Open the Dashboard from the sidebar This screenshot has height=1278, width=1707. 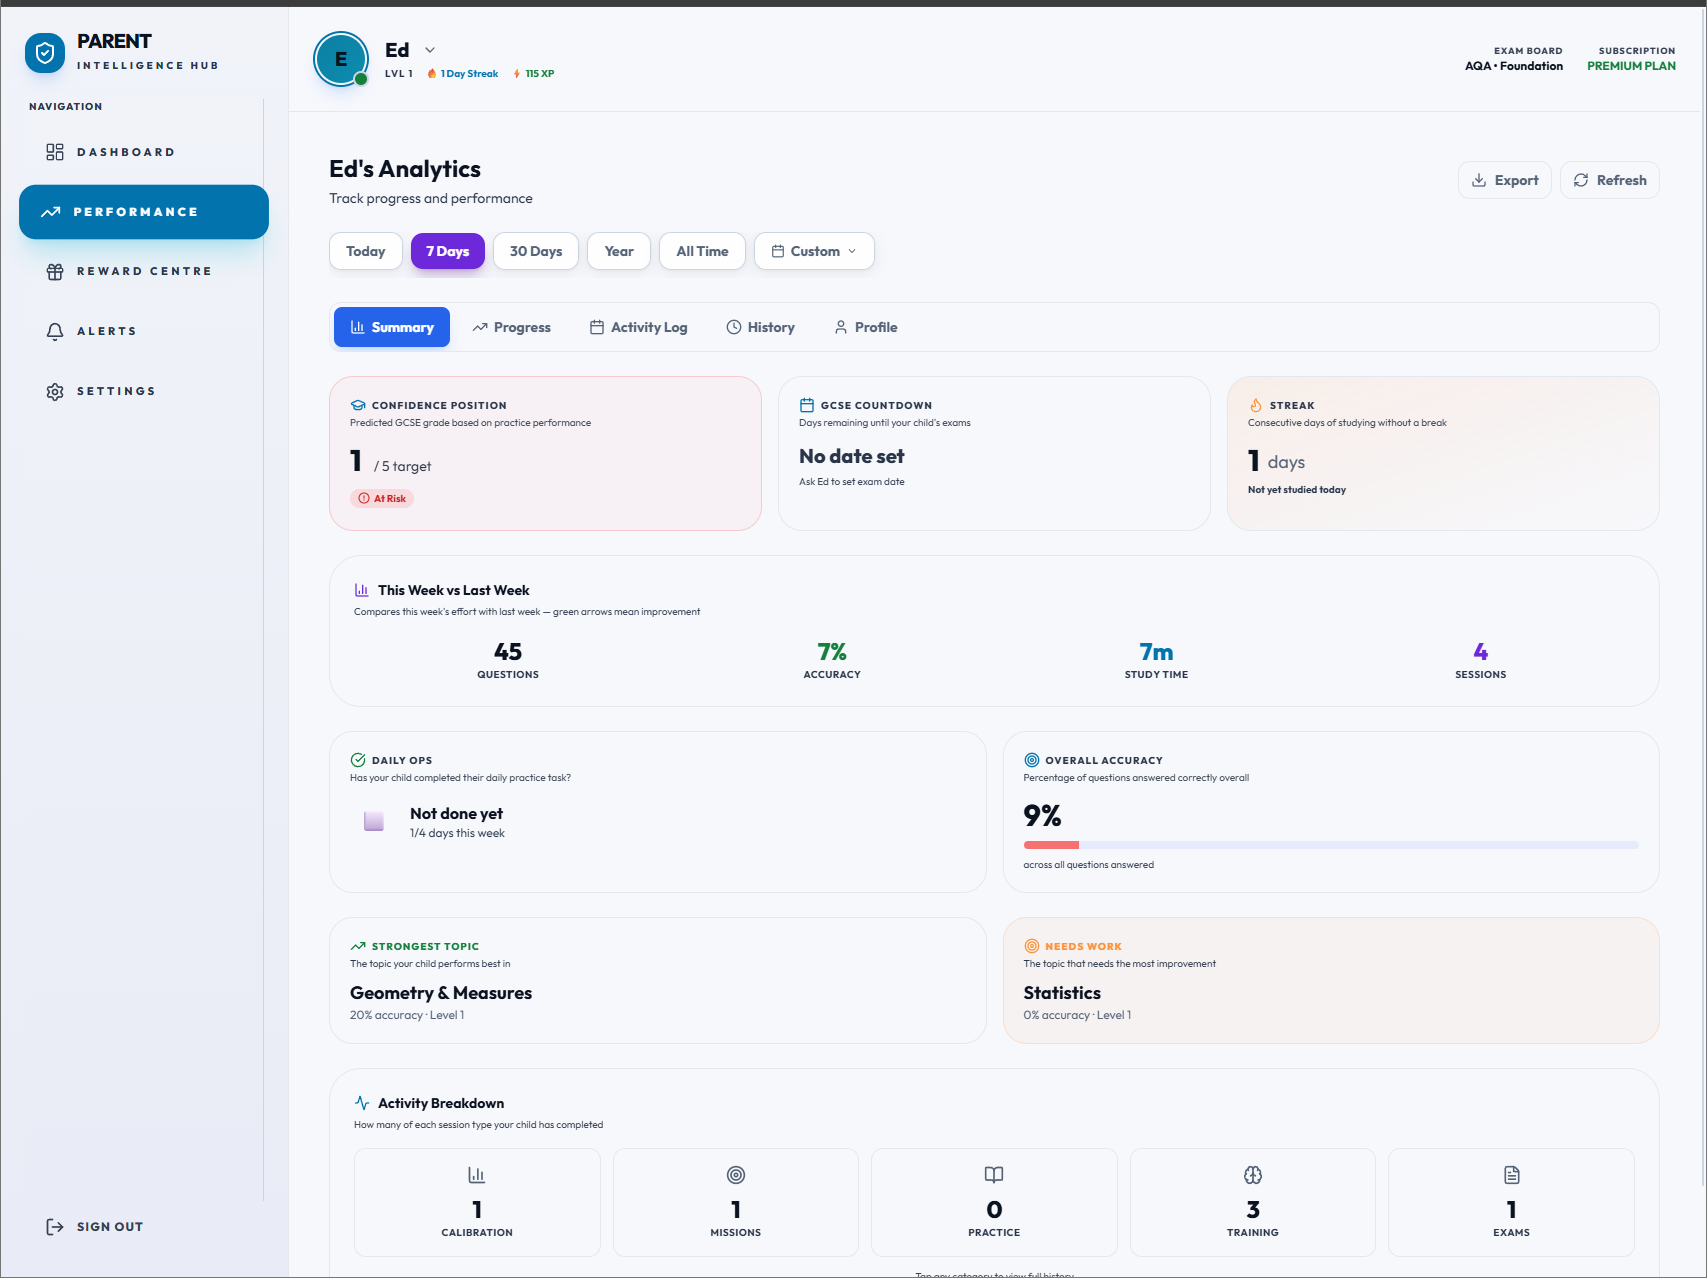coord(55,151)
